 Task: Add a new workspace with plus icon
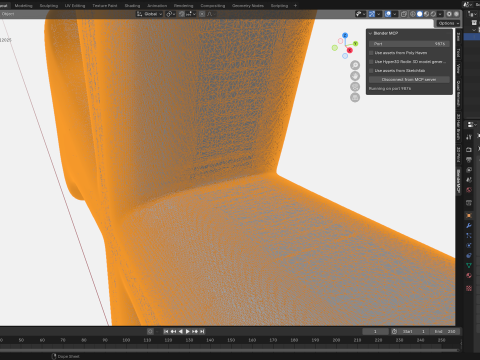coord(295,6)
